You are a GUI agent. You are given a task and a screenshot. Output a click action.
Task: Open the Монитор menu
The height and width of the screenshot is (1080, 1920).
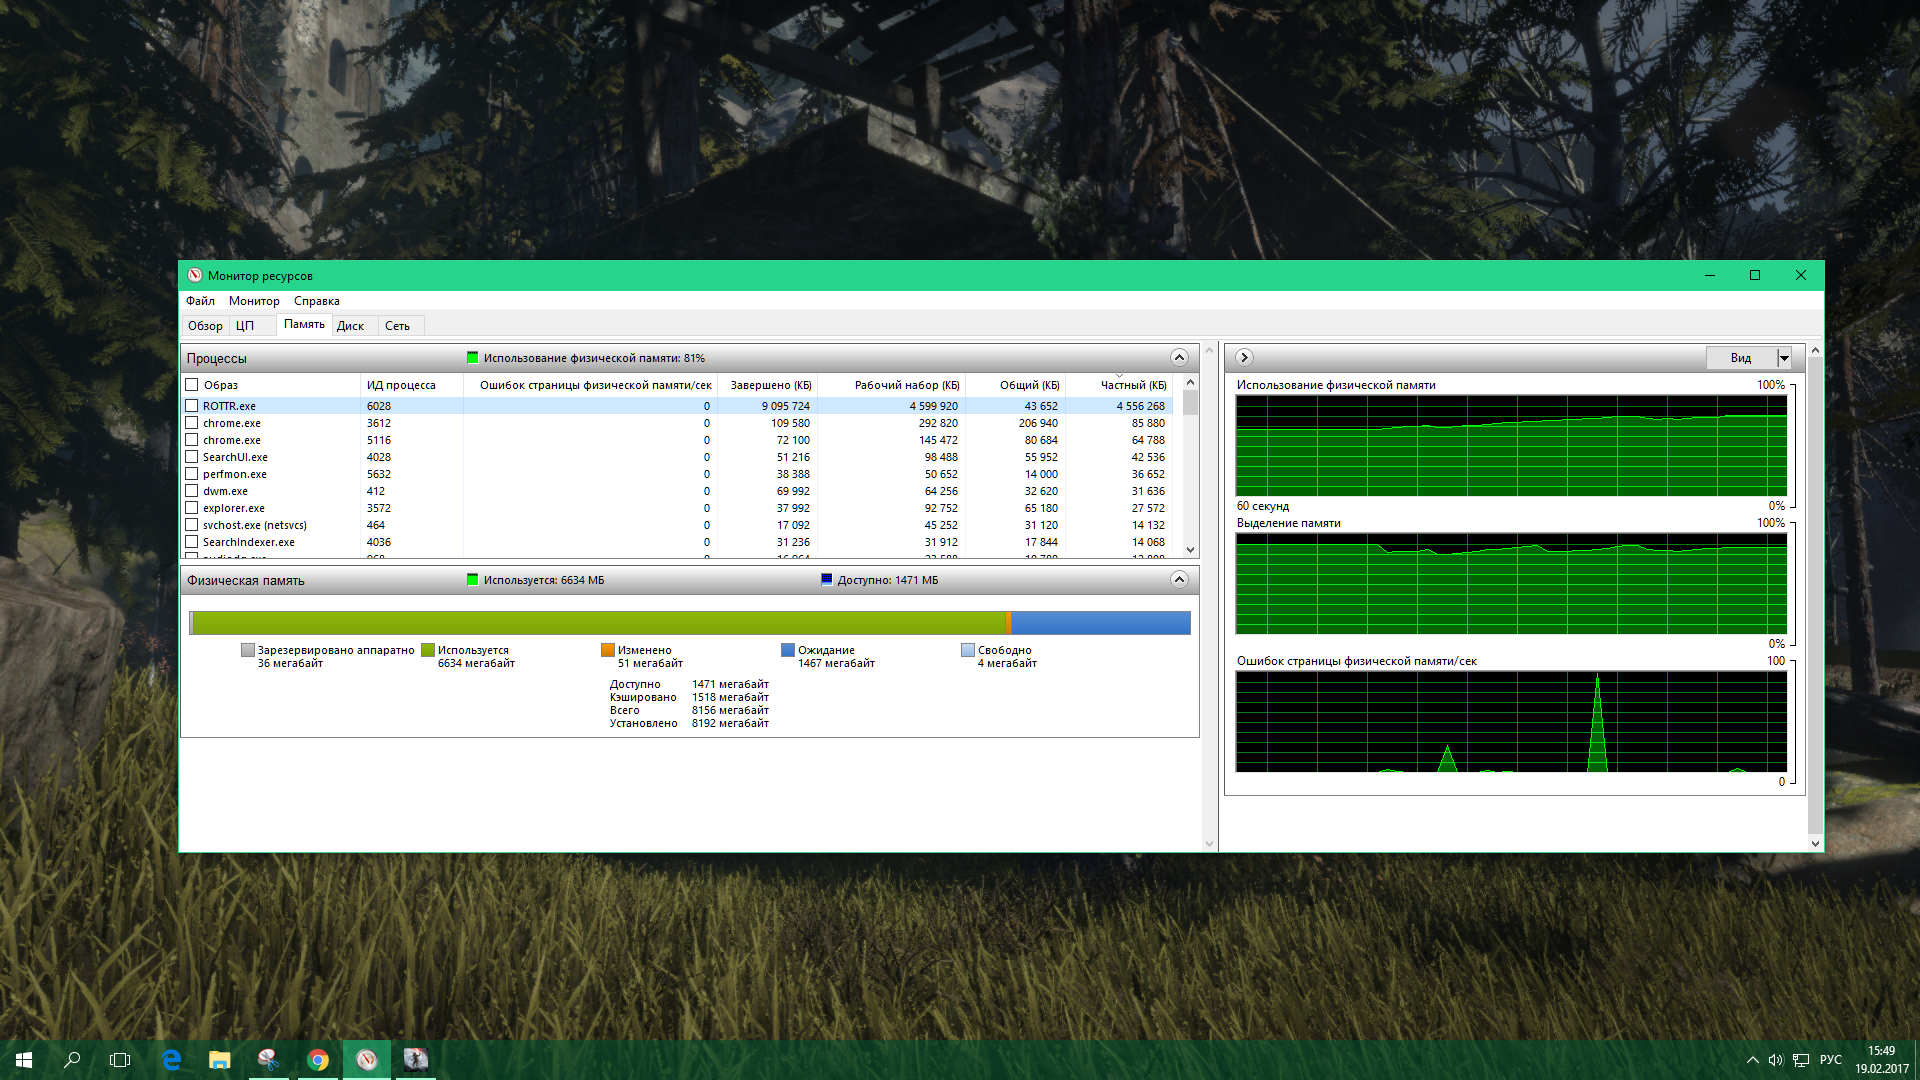pos(254,301)
